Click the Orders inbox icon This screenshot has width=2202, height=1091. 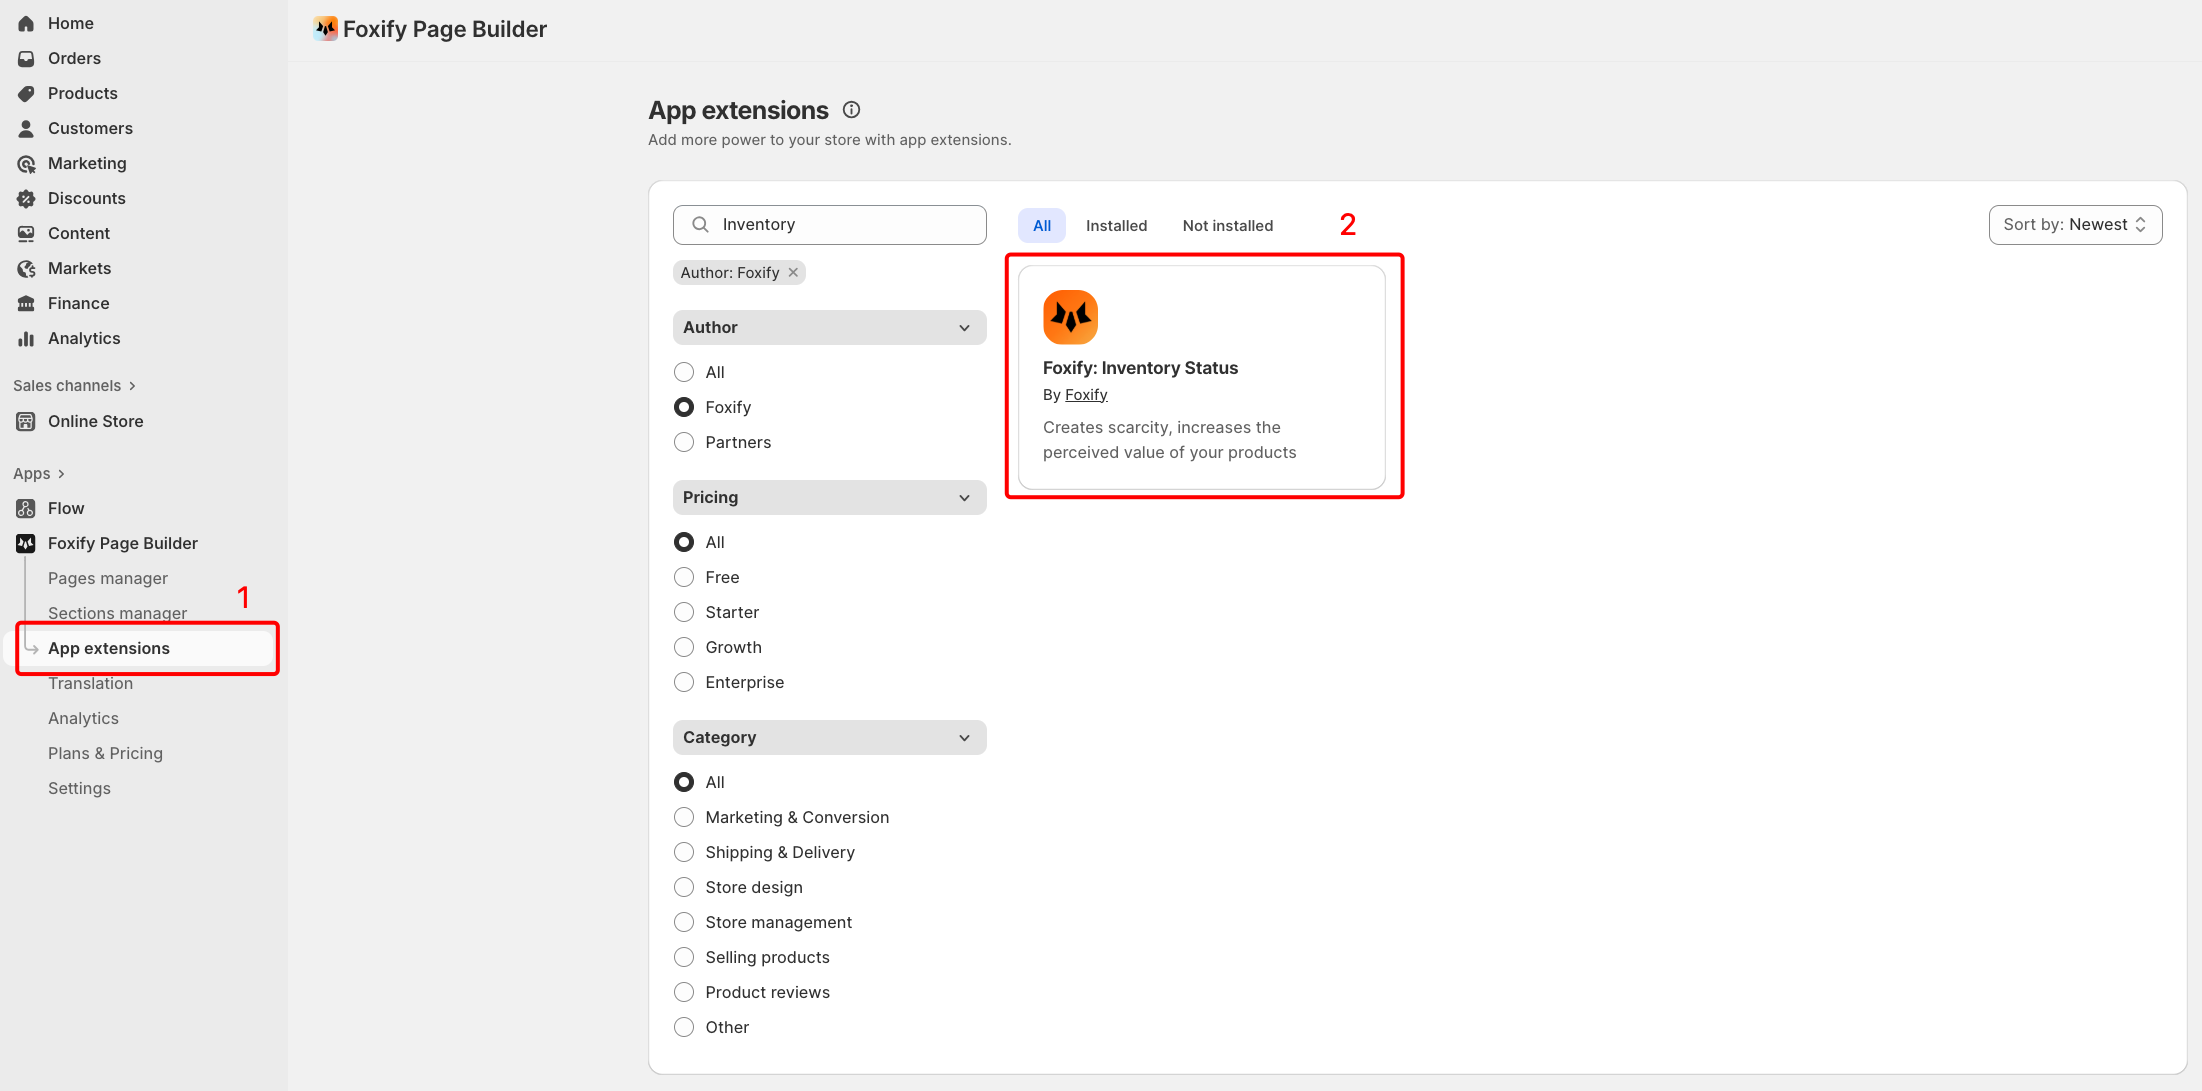[26, 58]
